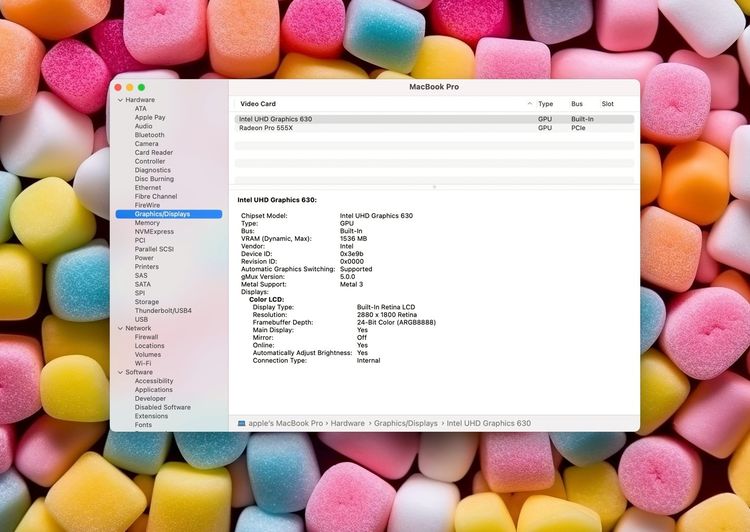Click apple's MacBook Pro in the path bar
Viewport: 750px width, 532px height.
(x=286, y=423)
